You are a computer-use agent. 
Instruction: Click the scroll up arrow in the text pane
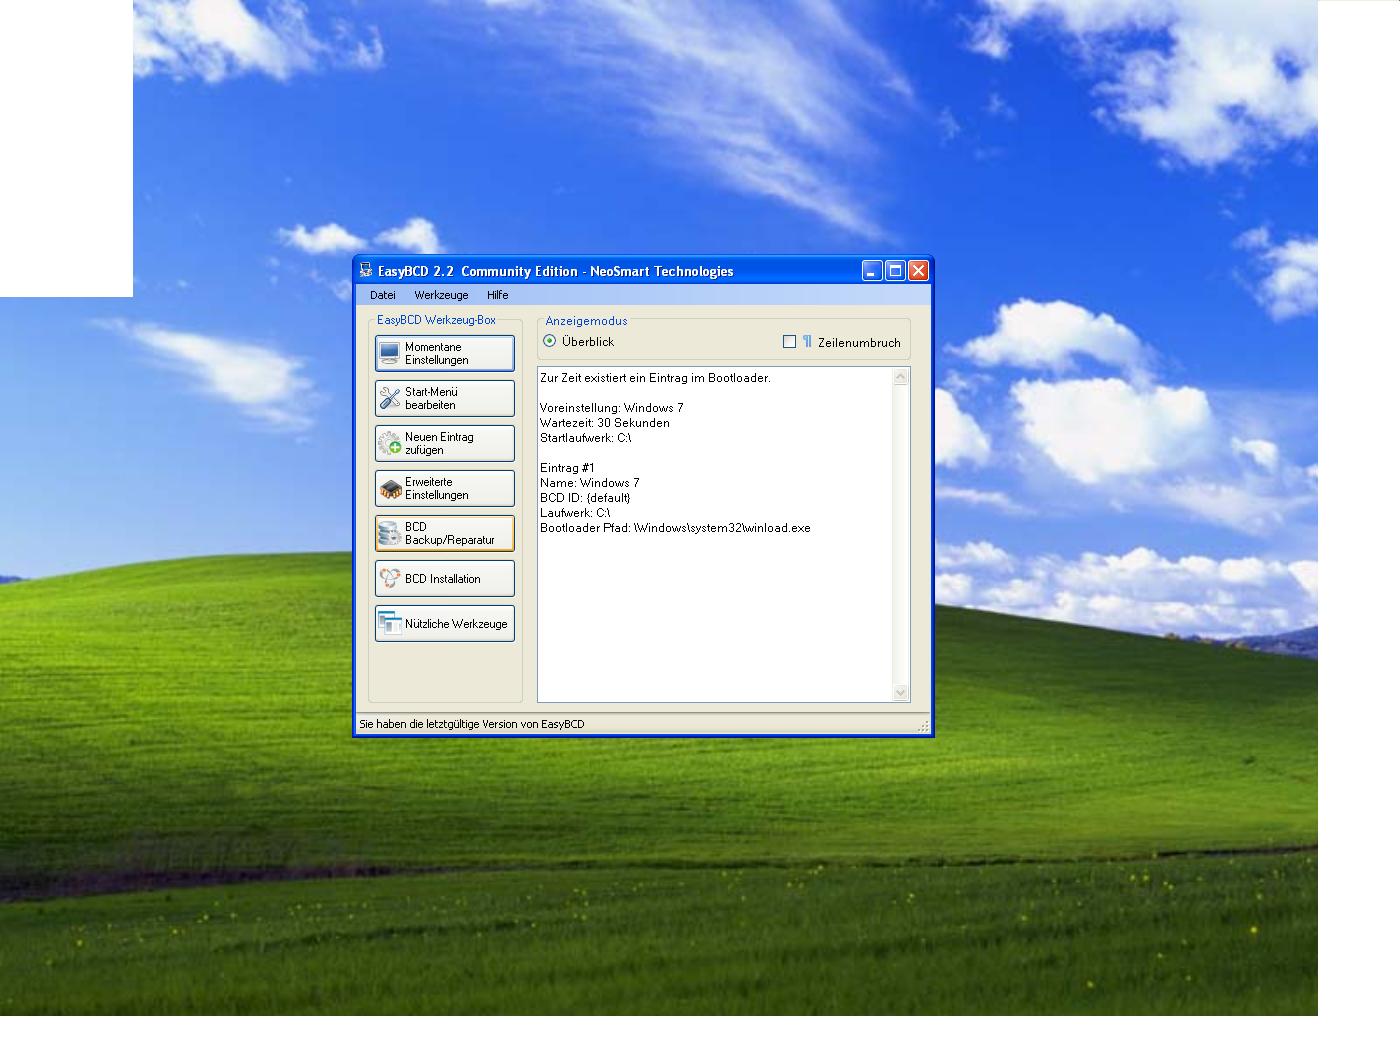900,377
